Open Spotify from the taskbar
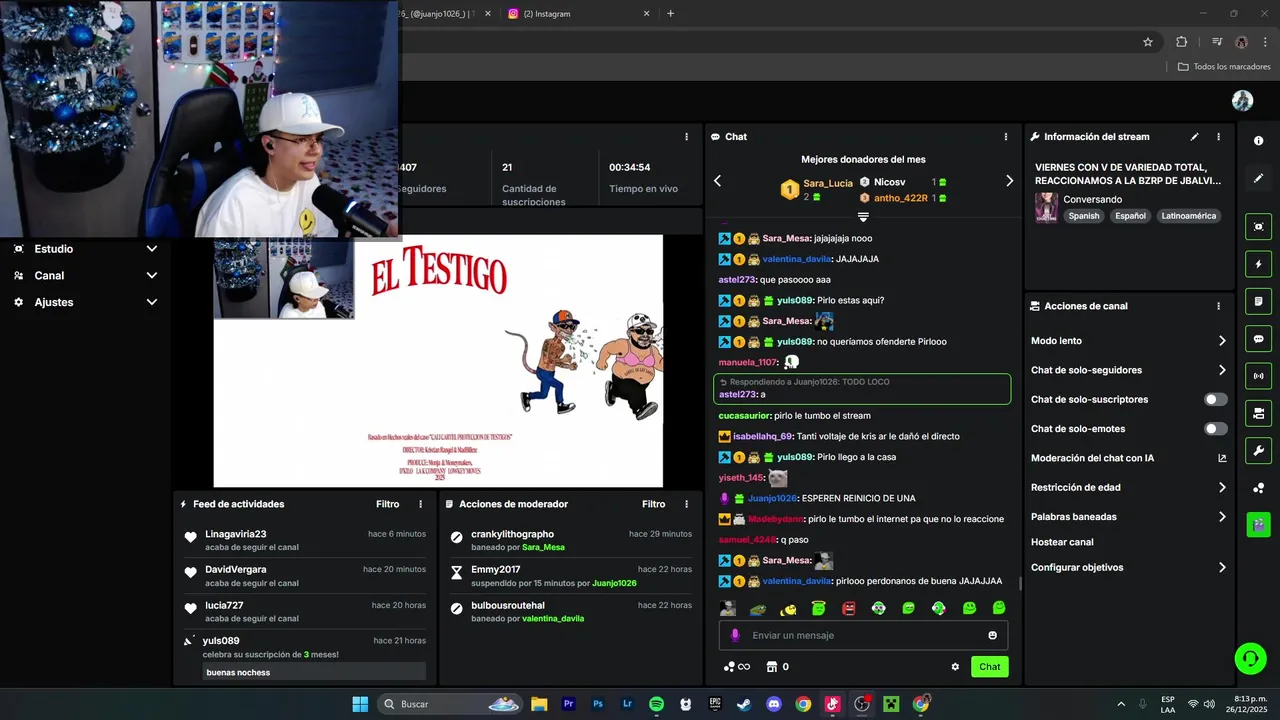1280x720 pixels. pos(656,704)
